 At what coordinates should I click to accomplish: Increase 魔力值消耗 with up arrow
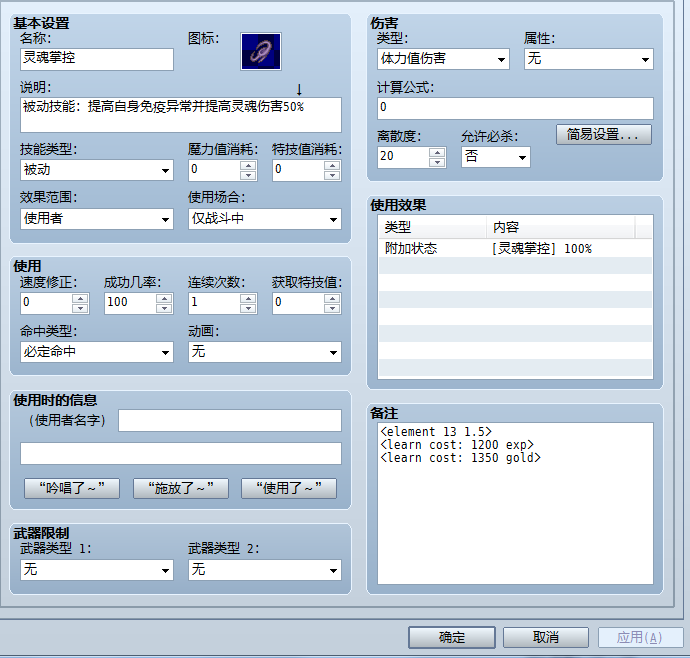[x=248, y=165]
